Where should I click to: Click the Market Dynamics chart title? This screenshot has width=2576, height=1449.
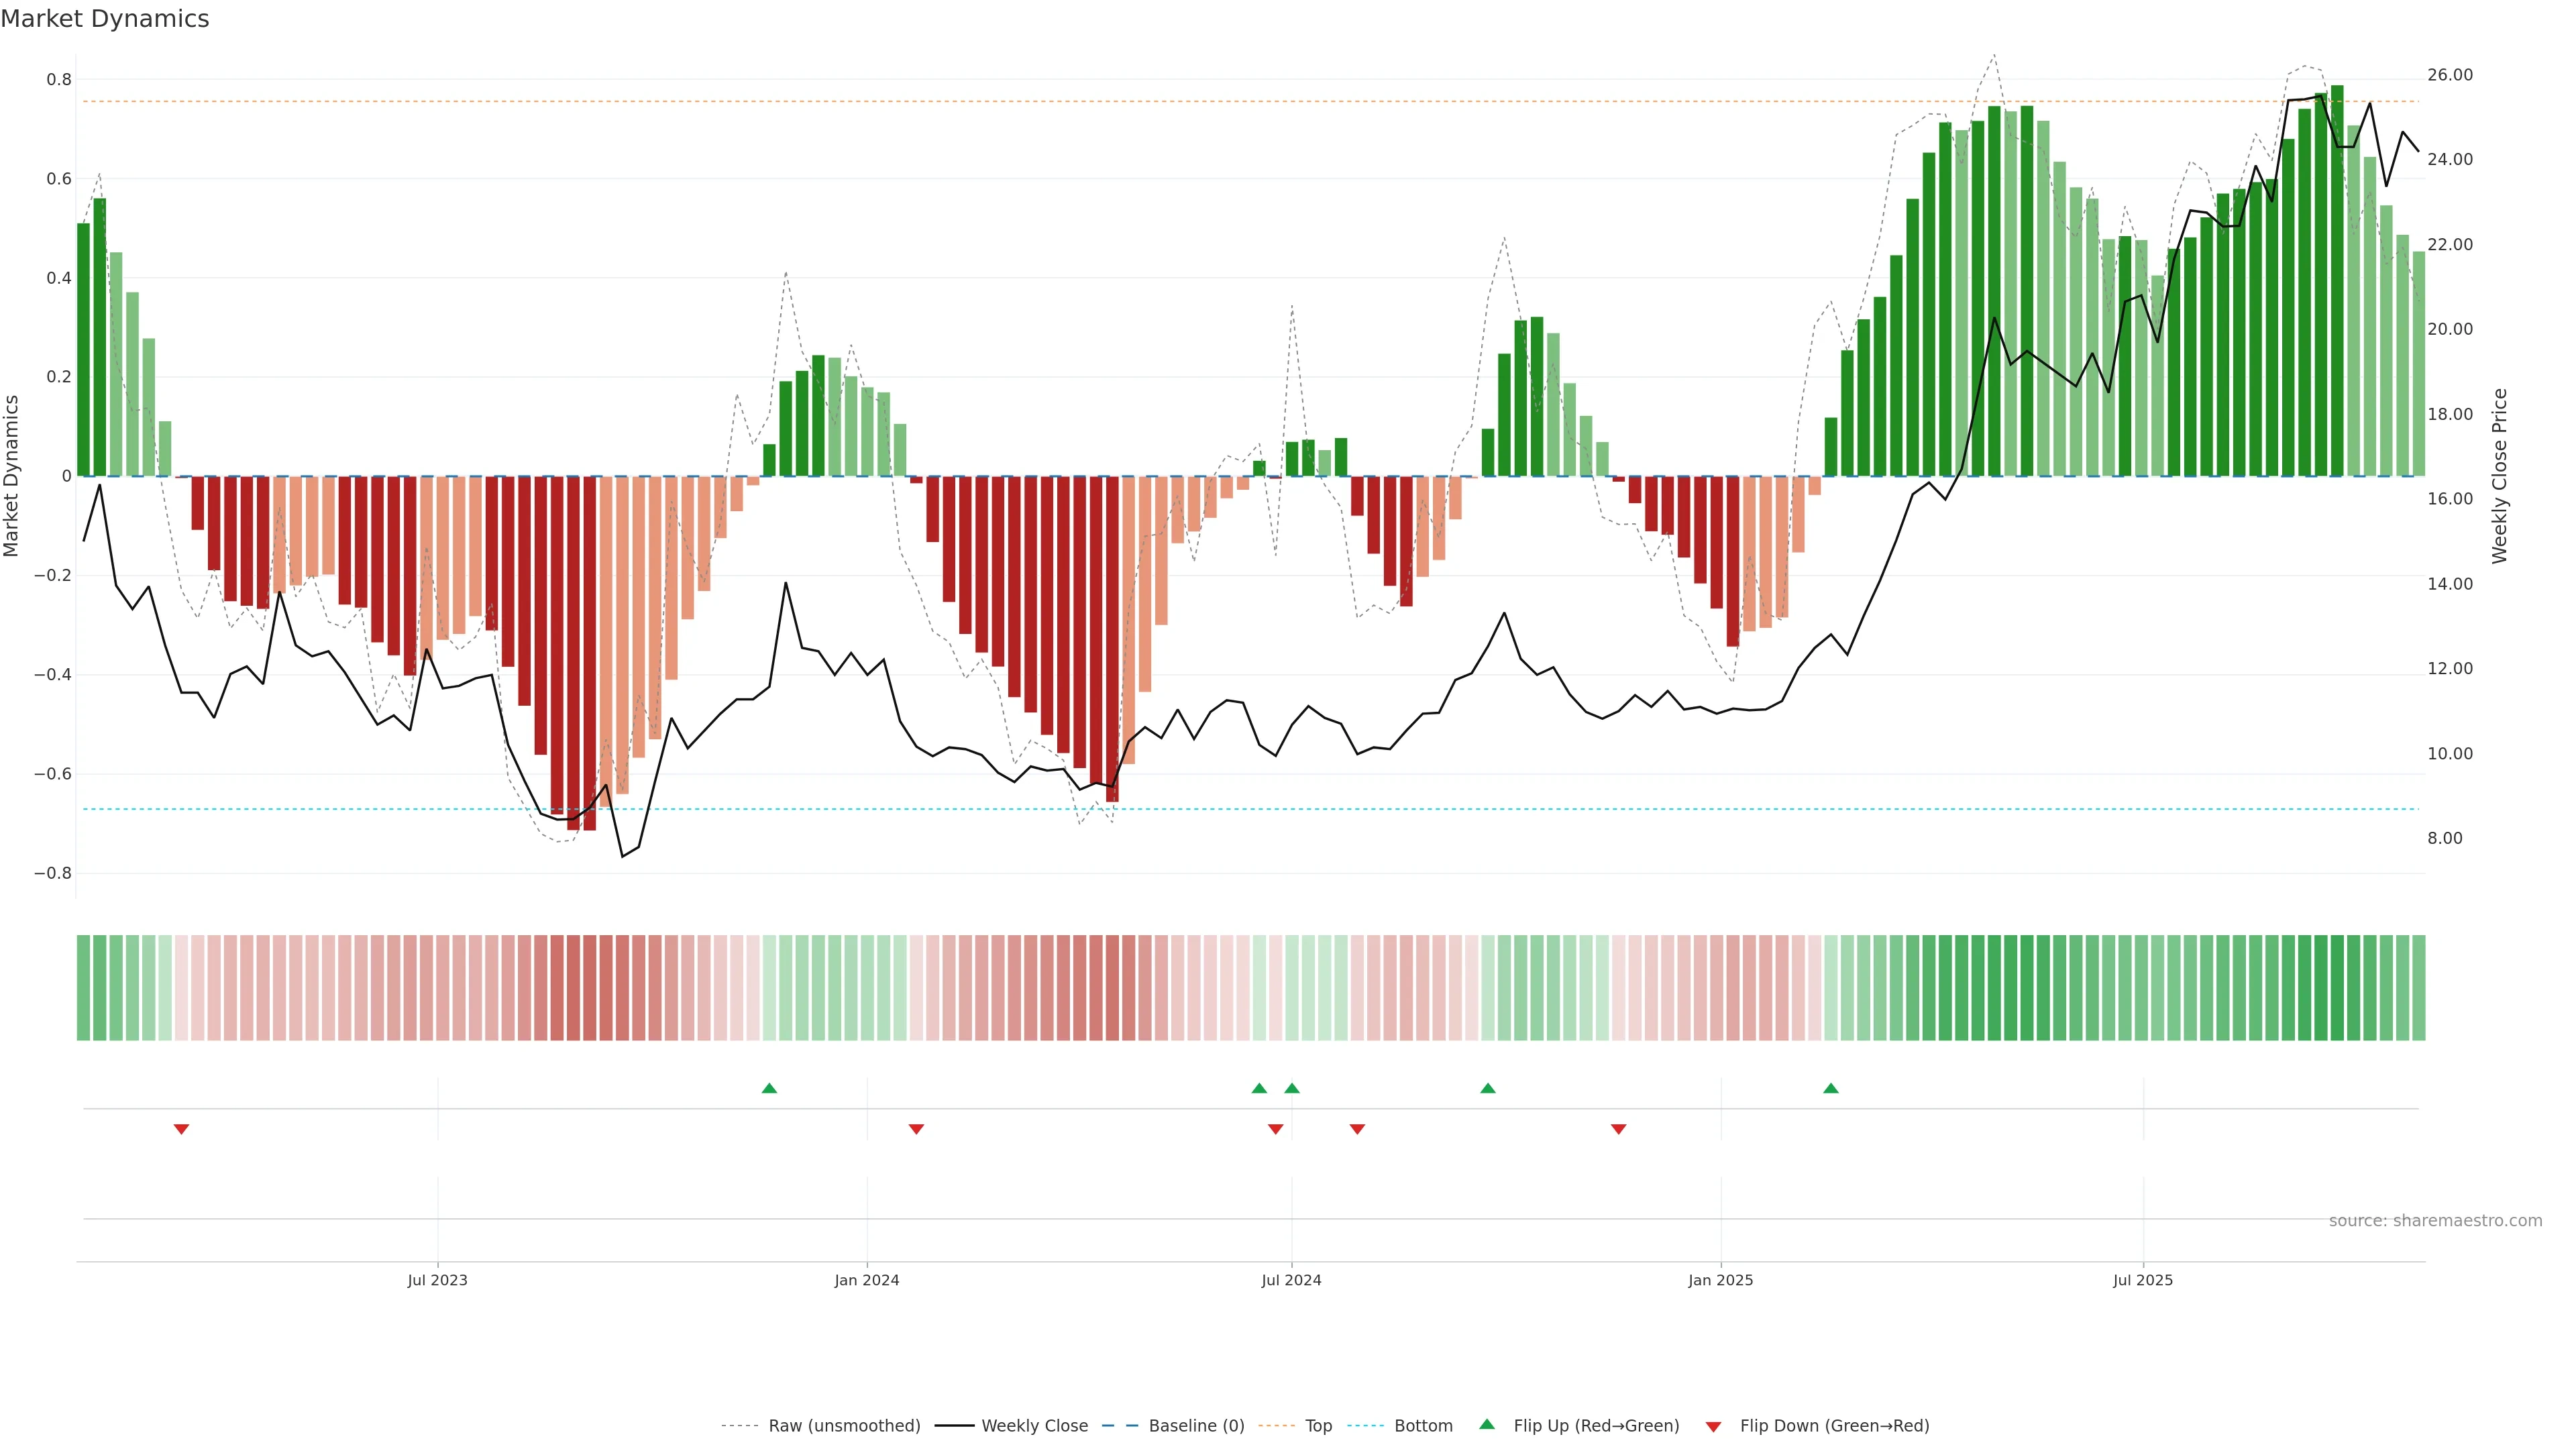click(x=105, y=19)
